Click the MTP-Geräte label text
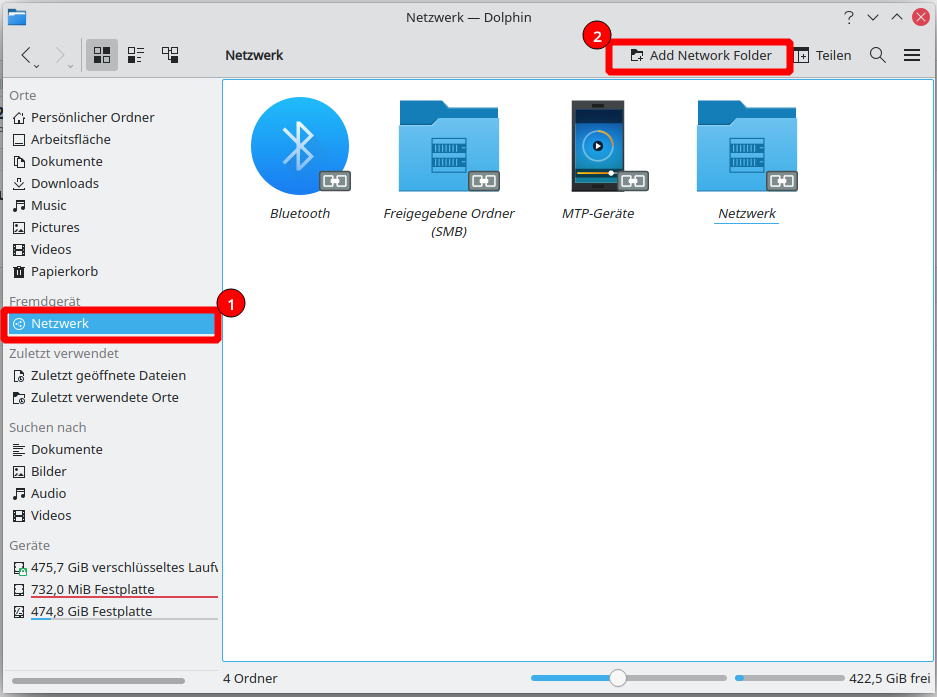The image size is (937, 697). pyautogui.click(x=598, y=213)
